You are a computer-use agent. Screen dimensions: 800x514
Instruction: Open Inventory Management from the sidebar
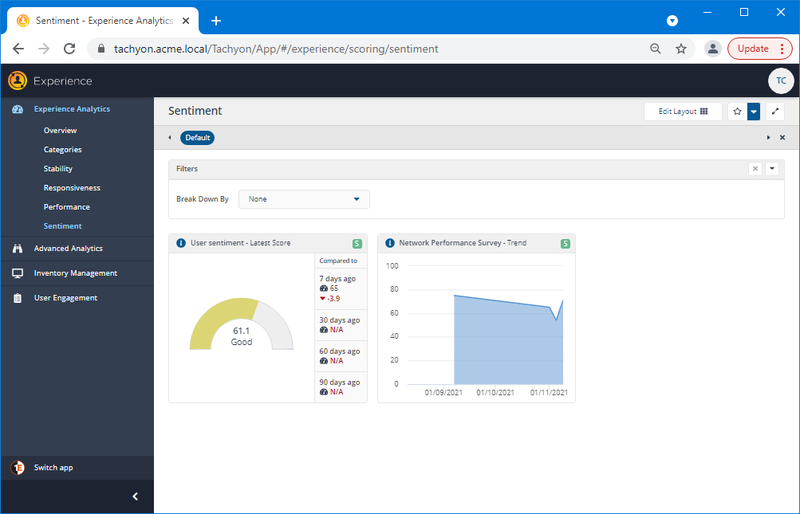(76, 273)
